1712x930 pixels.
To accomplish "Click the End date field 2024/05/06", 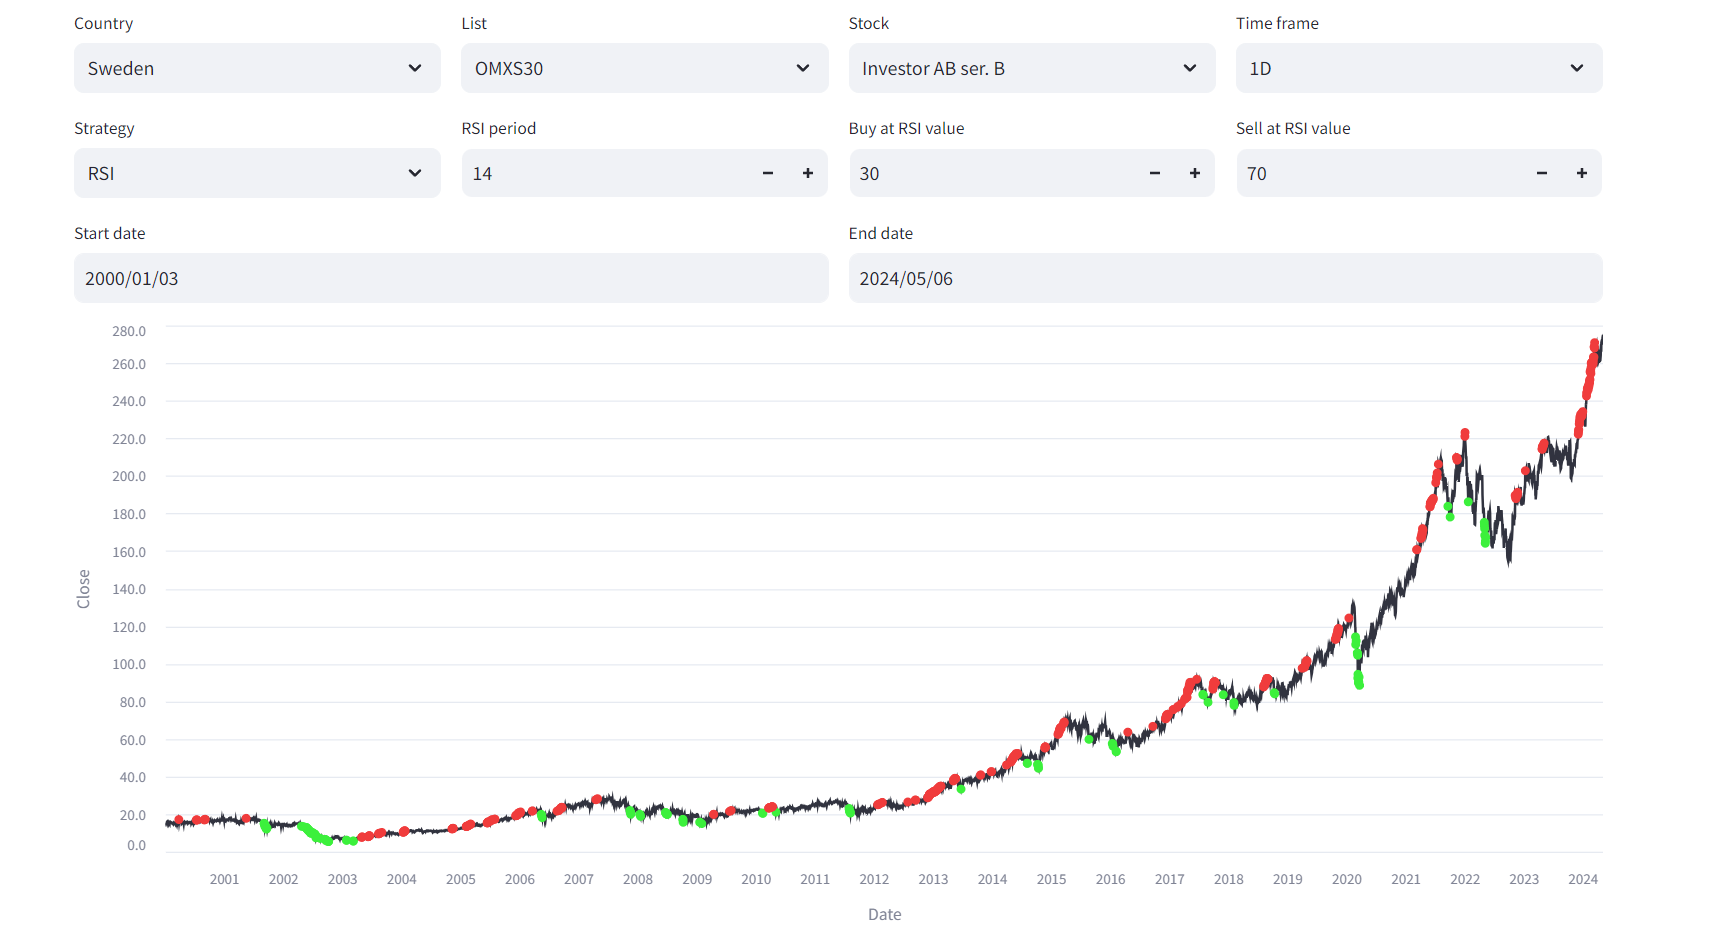I will 1225,278.
